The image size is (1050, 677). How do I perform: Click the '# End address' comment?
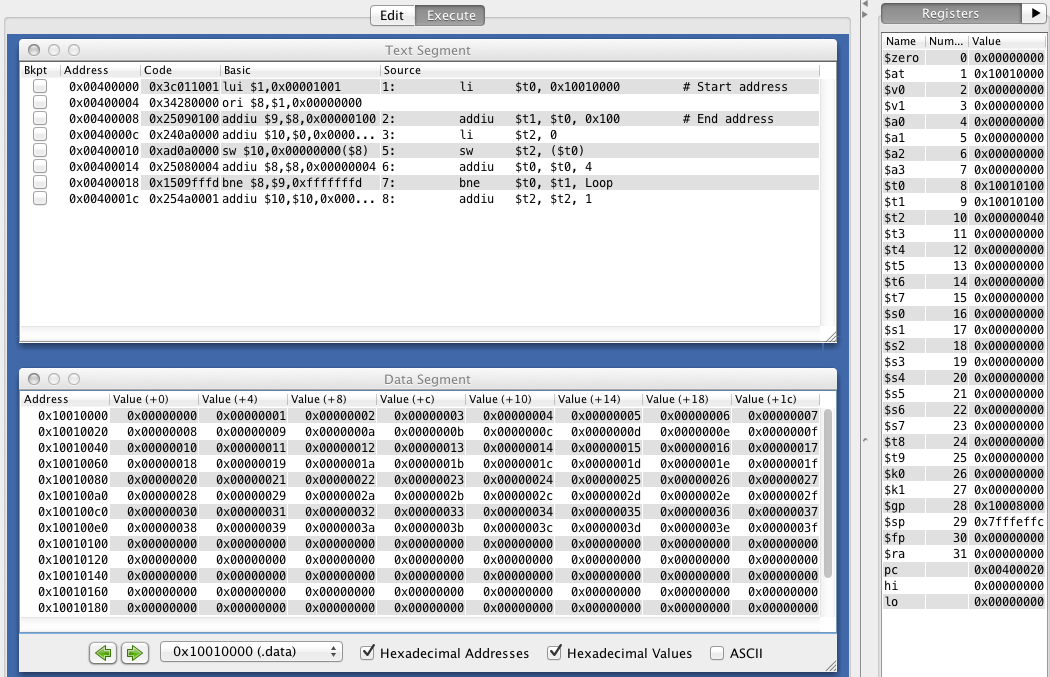[x=728, y=119]
